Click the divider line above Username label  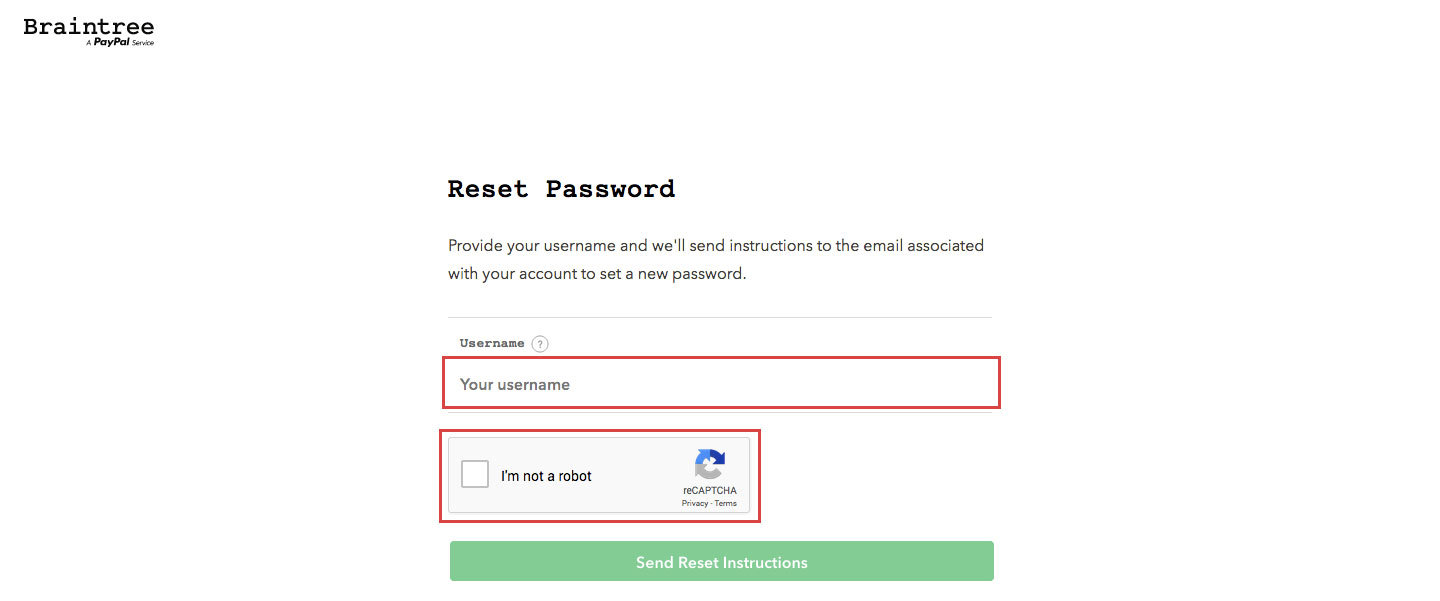[x=720, y=318]
